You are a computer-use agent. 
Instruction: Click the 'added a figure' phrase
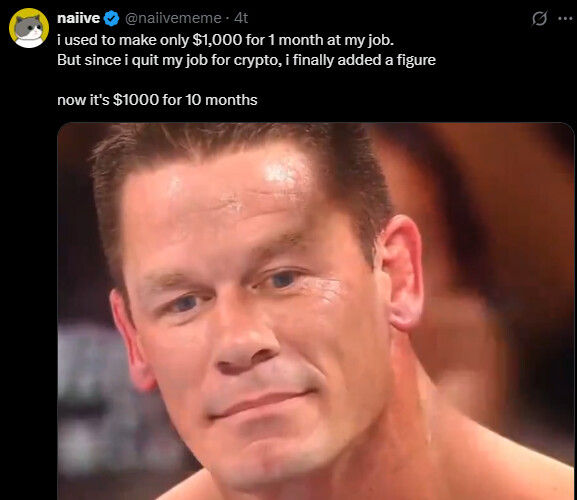(386, 60)
